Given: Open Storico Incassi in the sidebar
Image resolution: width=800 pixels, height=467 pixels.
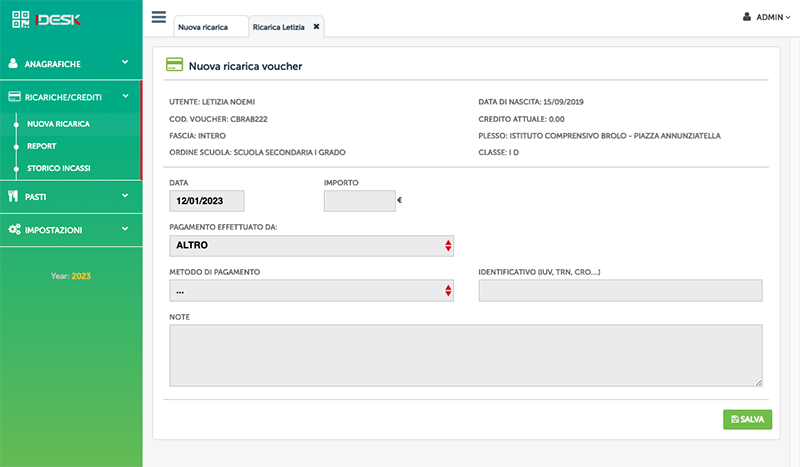Looking at the screenshot, I should [x=59, y=168].
